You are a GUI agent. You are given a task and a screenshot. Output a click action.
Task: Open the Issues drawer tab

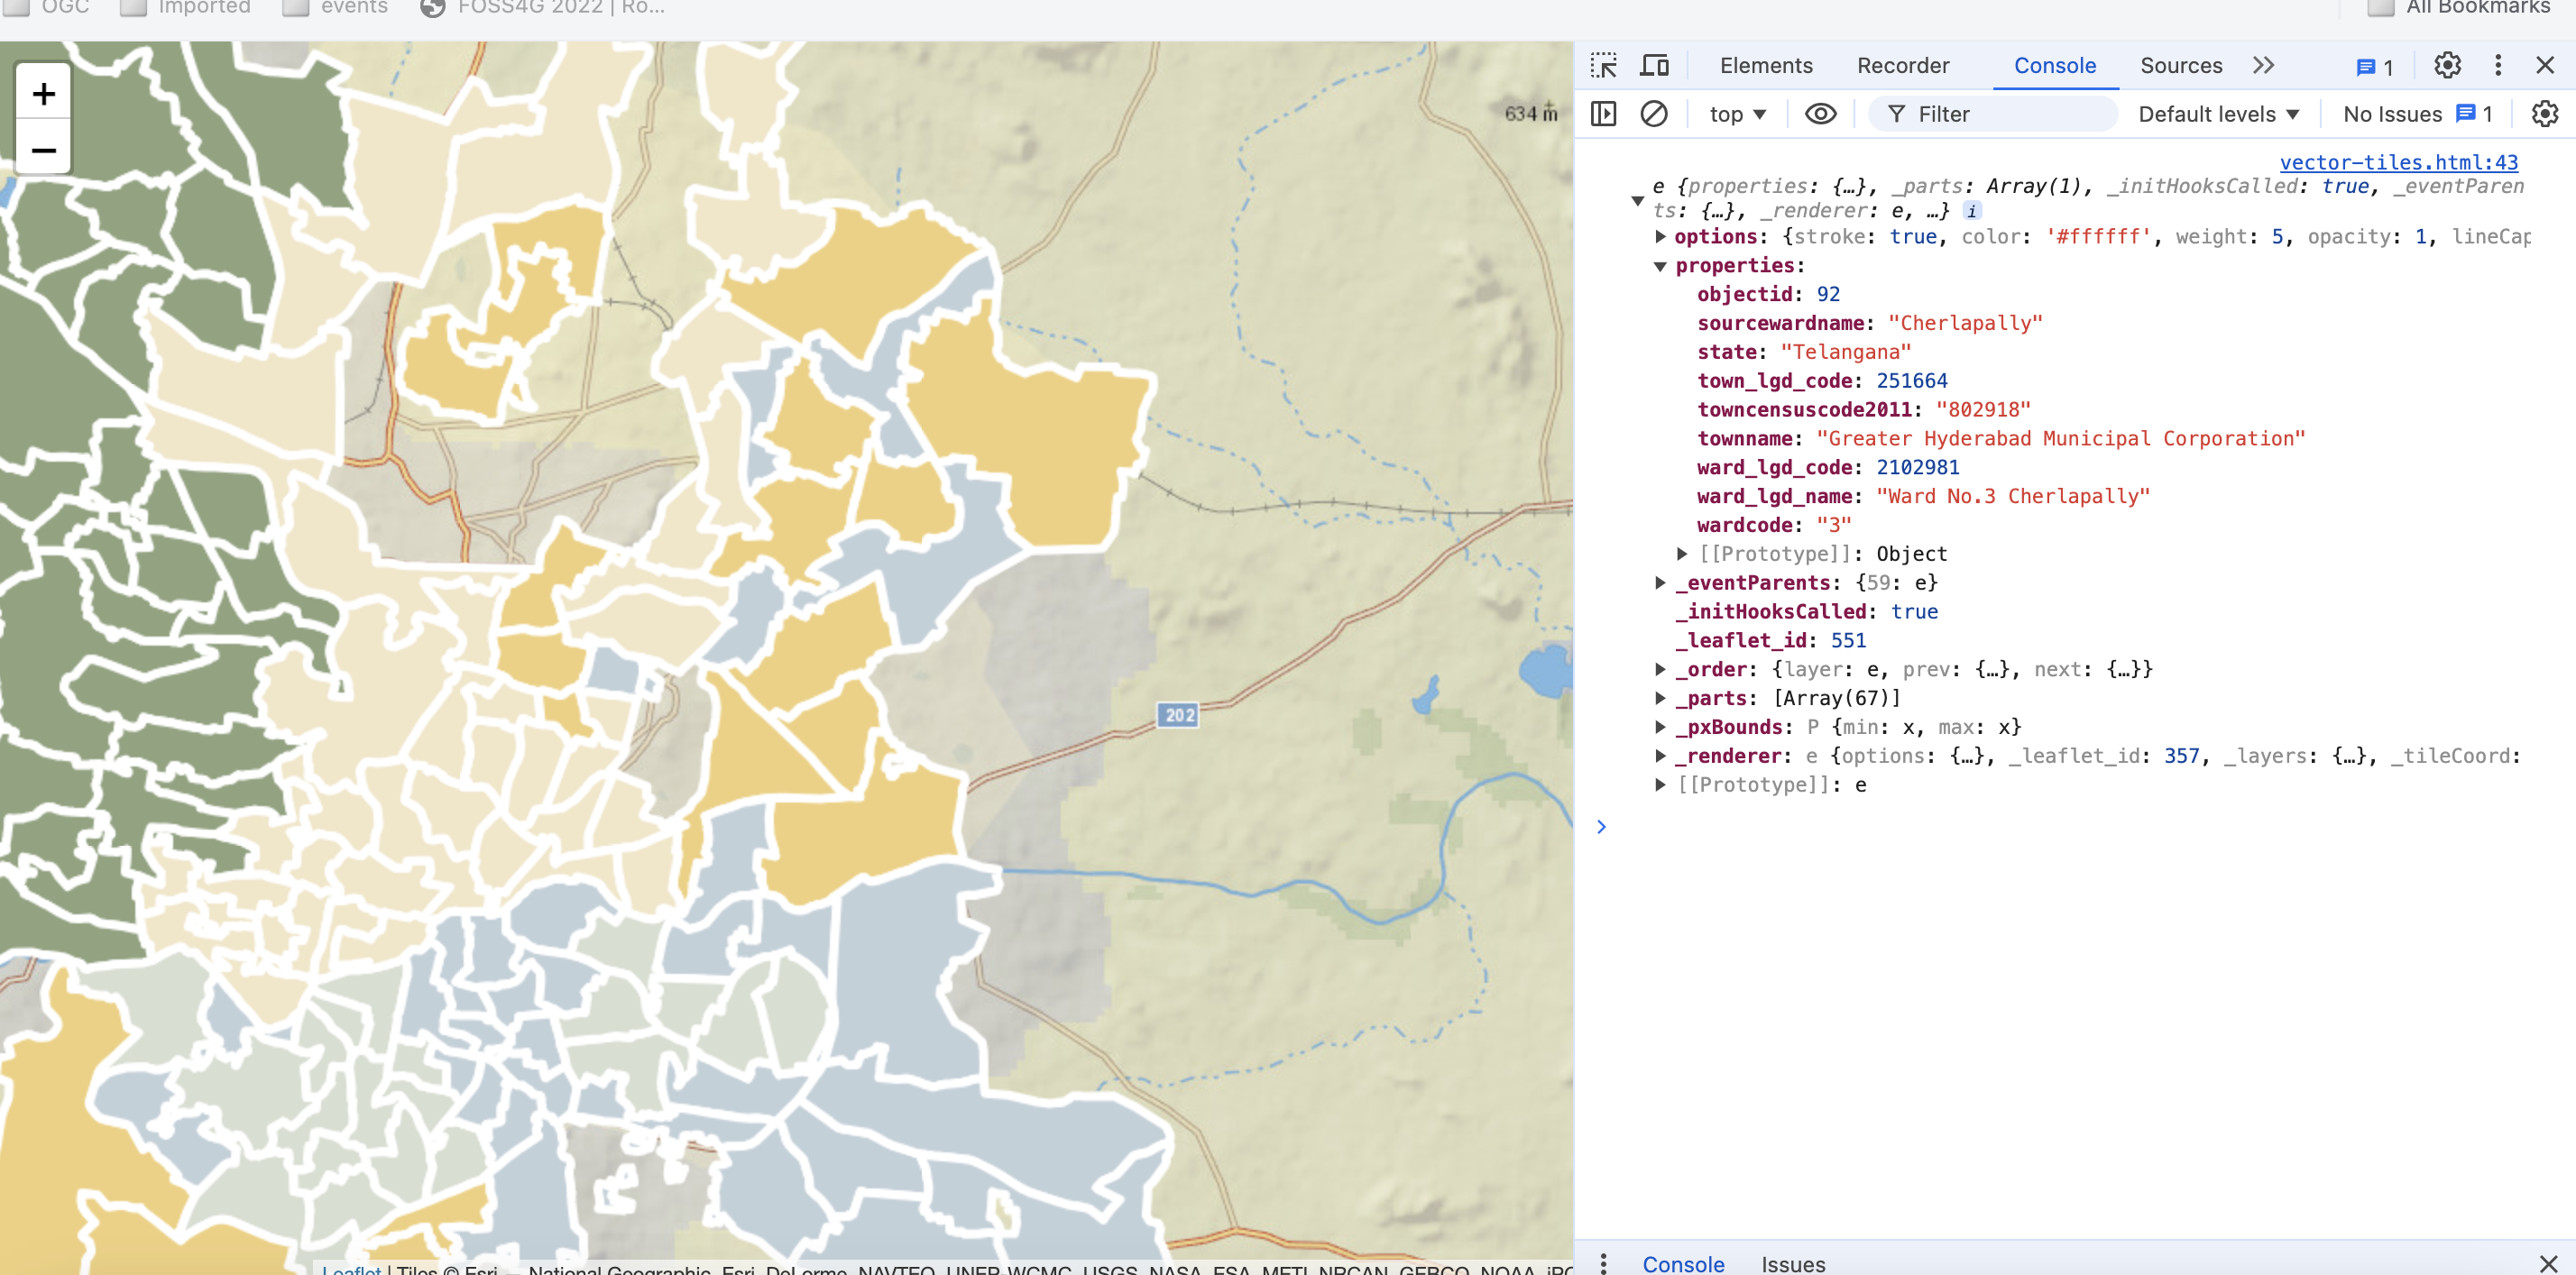pos(1792,1264)
